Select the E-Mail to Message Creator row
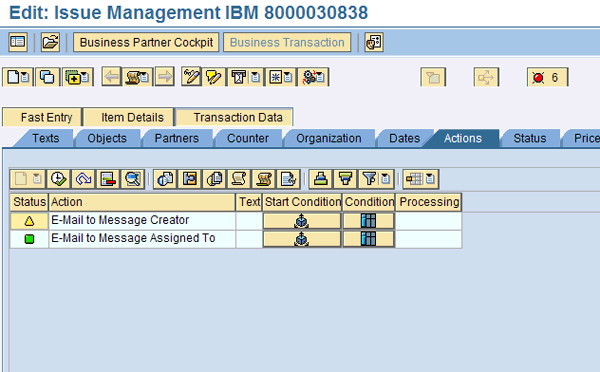Screen dimensions: 600x372 [236, 221]
